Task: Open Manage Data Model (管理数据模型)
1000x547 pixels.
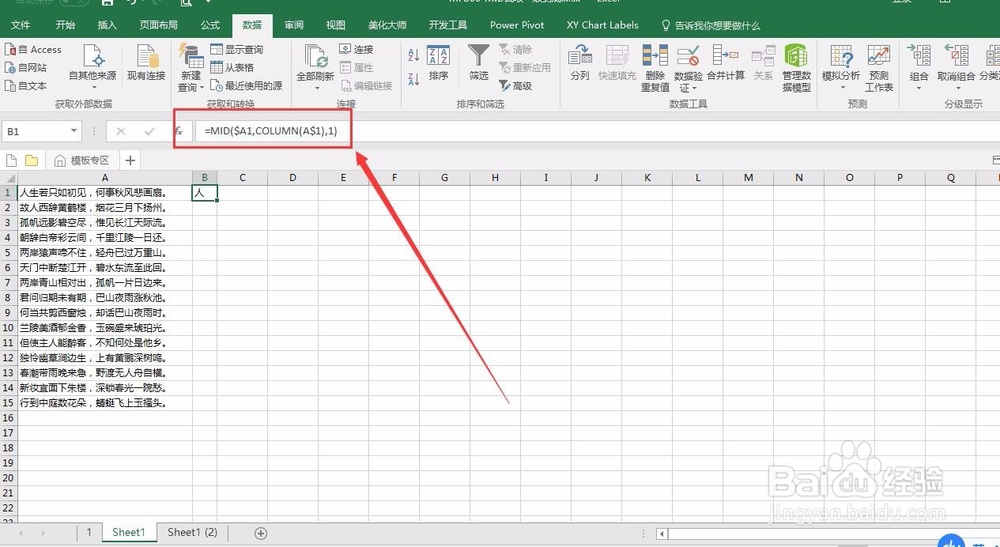Action: 796,68
